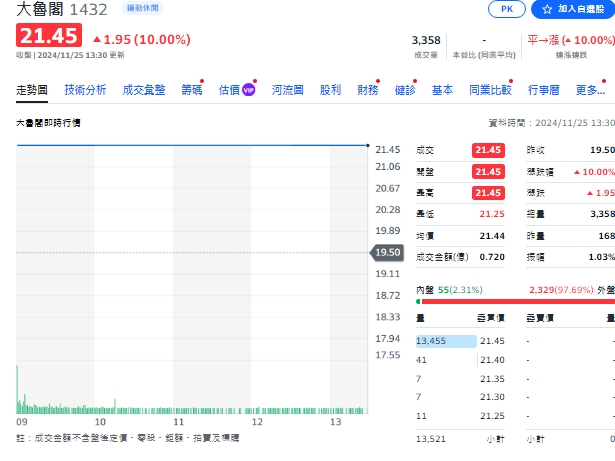Click the 運動休閒 category tag

[142, 8]
